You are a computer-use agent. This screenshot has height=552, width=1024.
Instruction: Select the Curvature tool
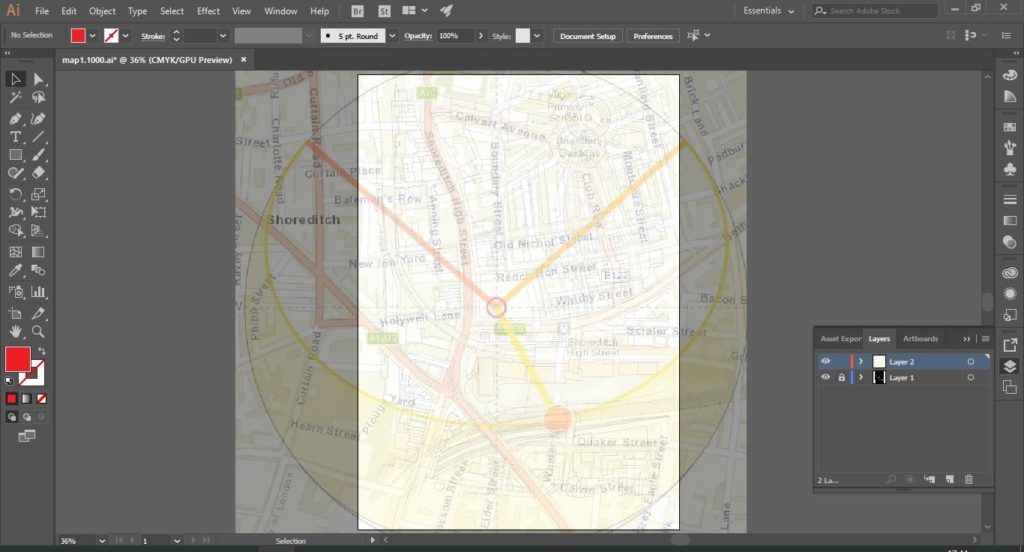pos(39,119)
